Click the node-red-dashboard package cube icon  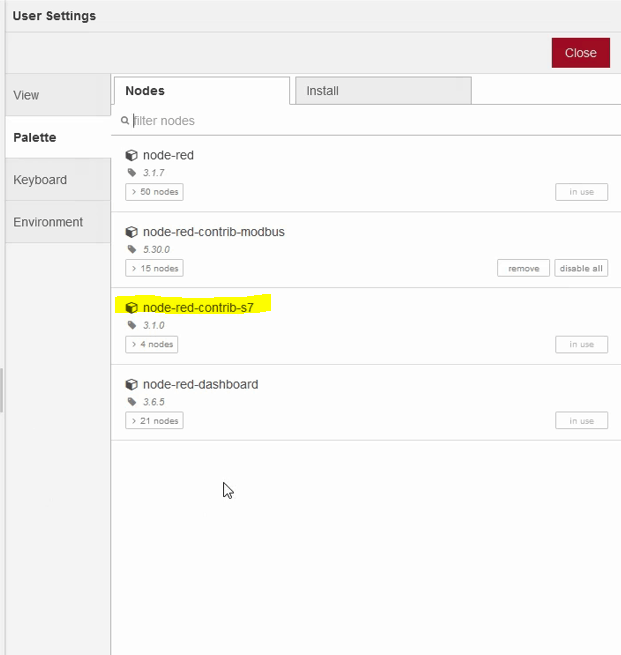131,385
